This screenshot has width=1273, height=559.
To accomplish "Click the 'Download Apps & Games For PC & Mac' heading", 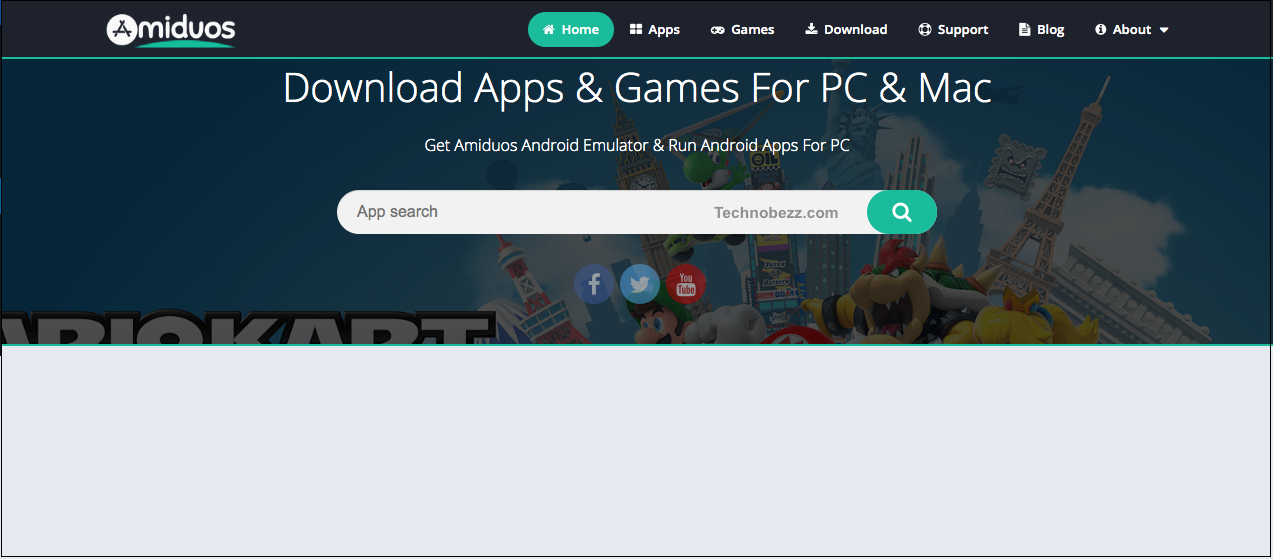I will tap(637, 89).
